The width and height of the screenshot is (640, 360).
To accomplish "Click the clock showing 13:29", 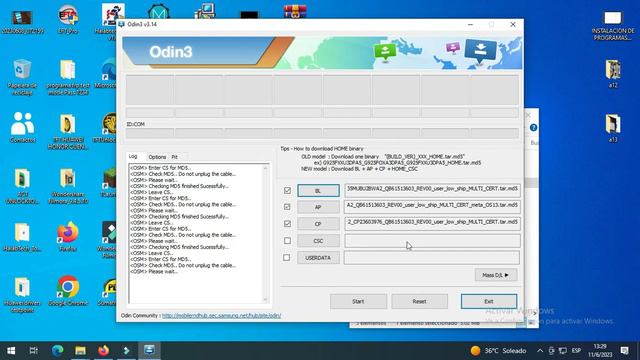I will (600, 351).
